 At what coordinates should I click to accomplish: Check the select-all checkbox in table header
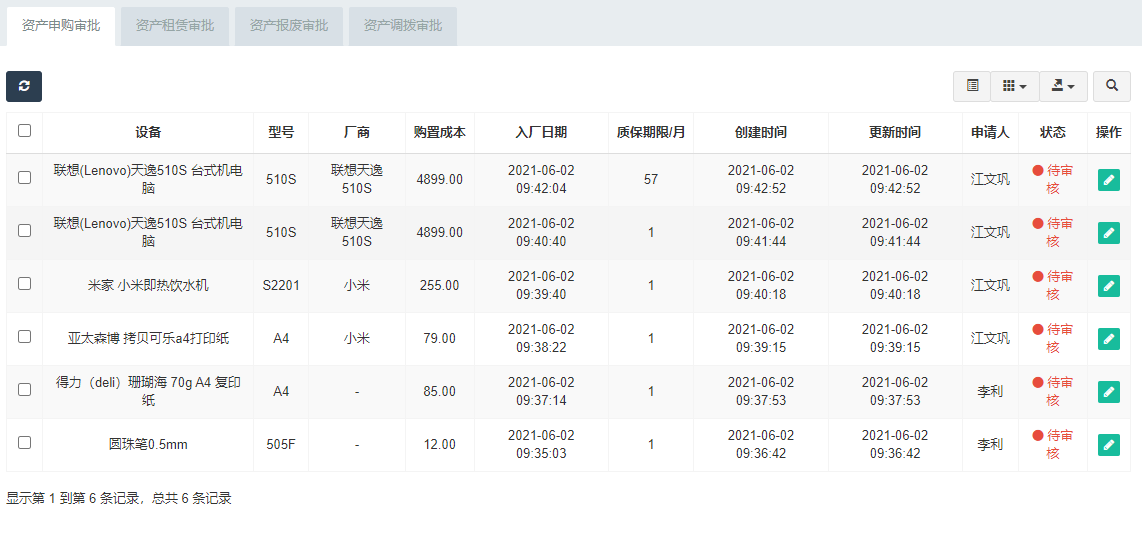25,130
